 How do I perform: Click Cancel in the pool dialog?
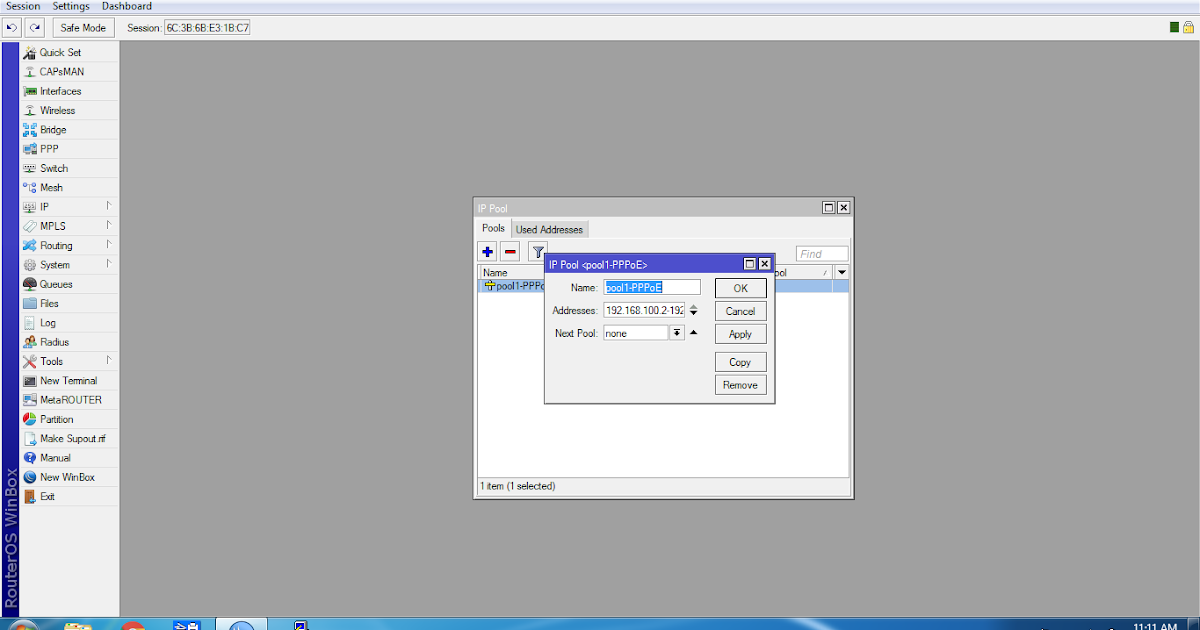tap(741, 311)
